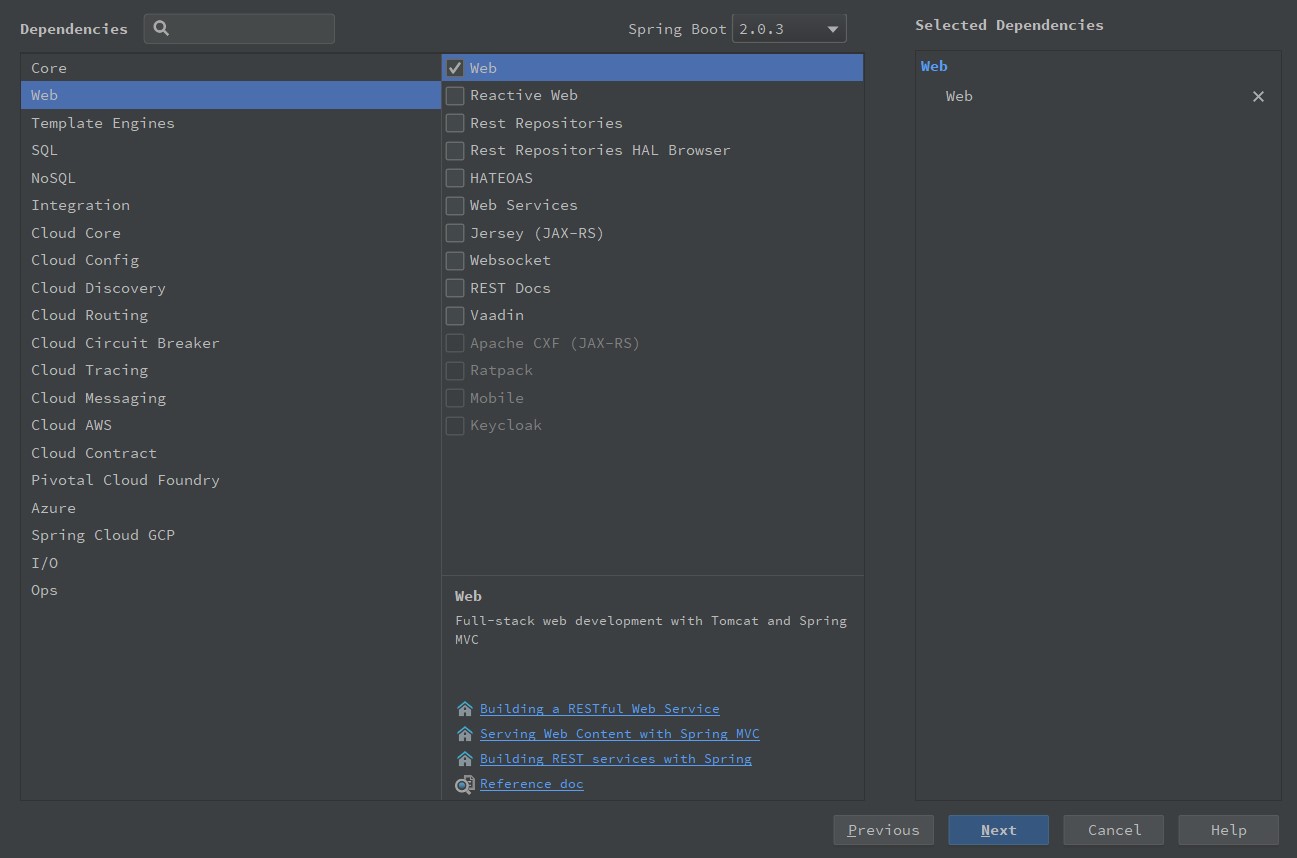Open Help for this dialog
The height and width of the screenshot is (858, 1297).
1228,830
